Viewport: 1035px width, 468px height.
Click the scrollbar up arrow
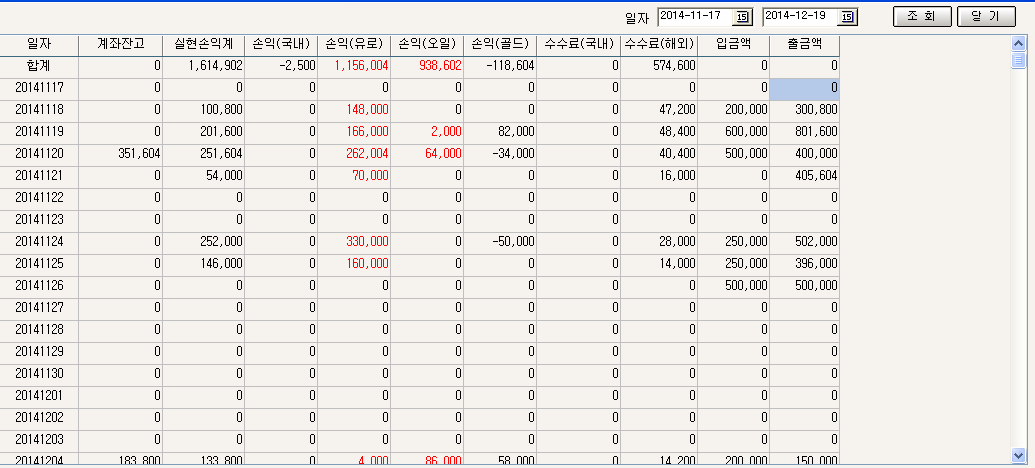[1018, 44]
